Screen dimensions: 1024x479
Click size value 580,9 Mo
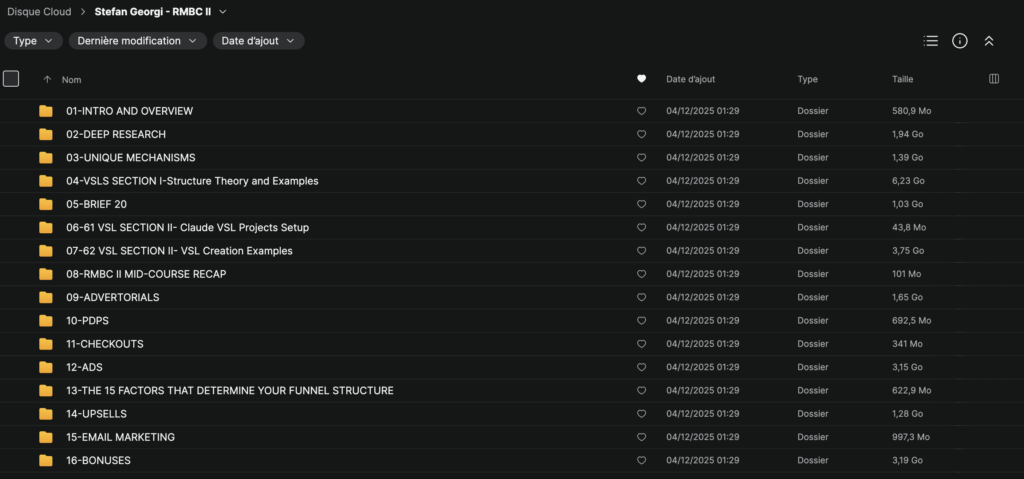[x=912, y=111]
